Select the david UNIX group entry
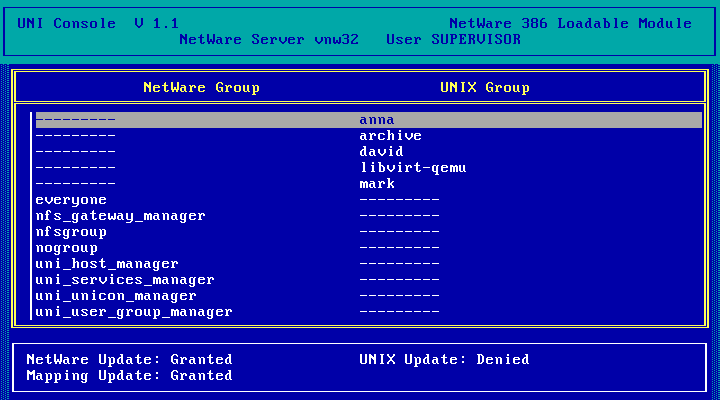The image size is (720, 400). (369, 152)
